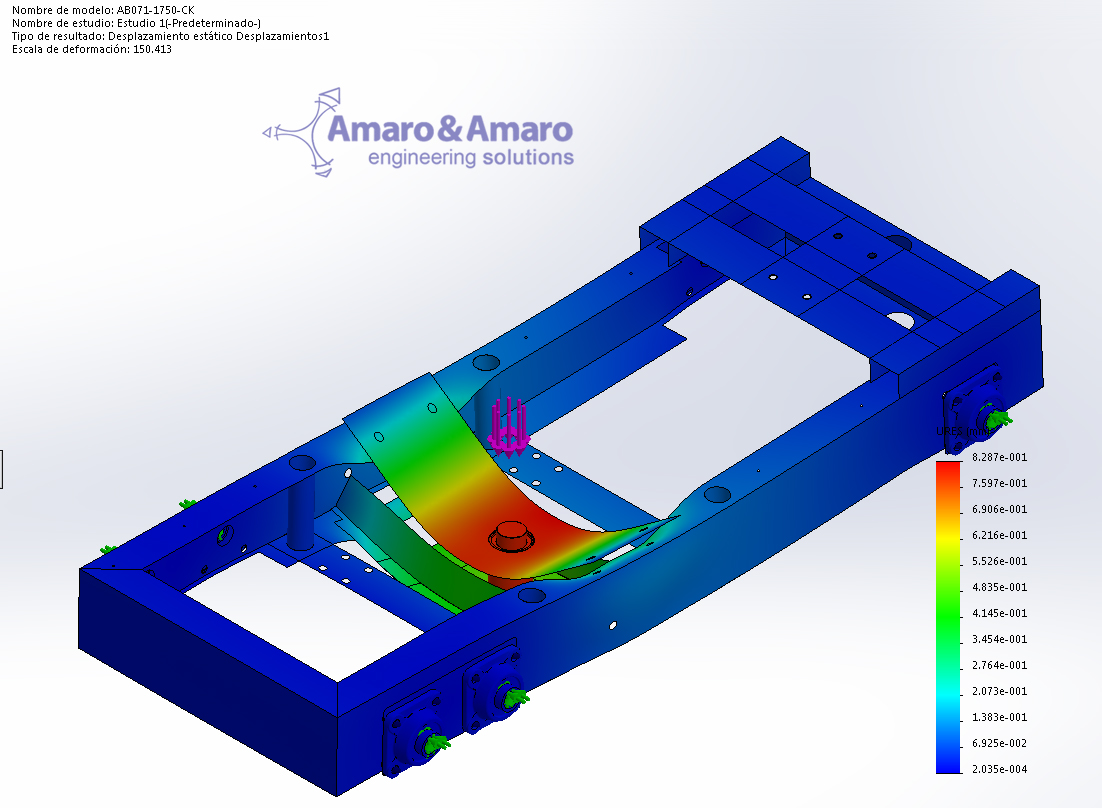The image size is (1102, 808).
Task: Click the magenta force arrows on the frame
Action: click(508, 426)
